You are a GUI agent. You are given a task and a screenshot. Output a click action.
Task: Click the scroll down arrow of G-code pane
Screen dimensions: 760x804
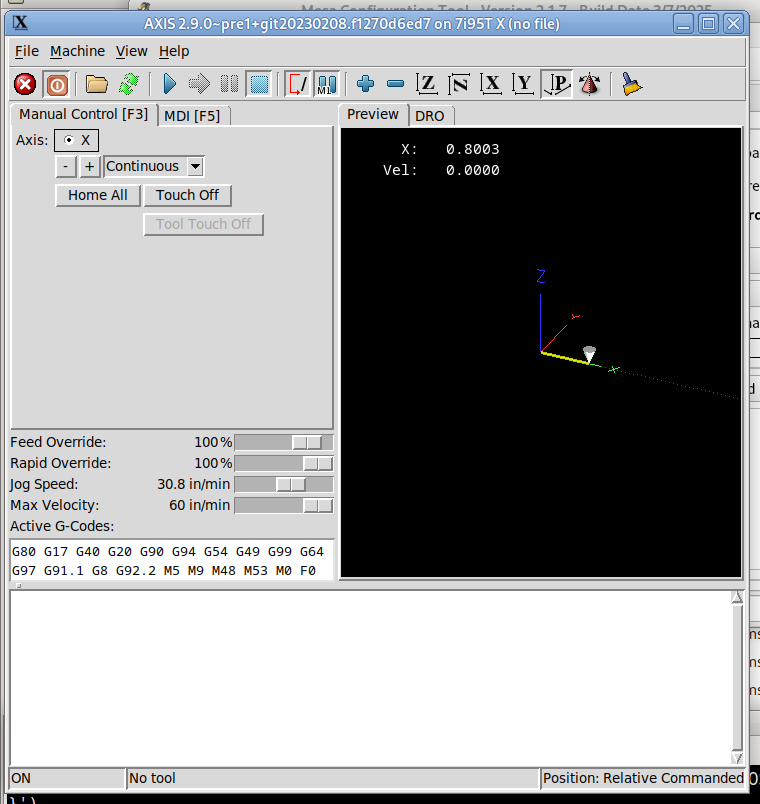click(737, 758)
